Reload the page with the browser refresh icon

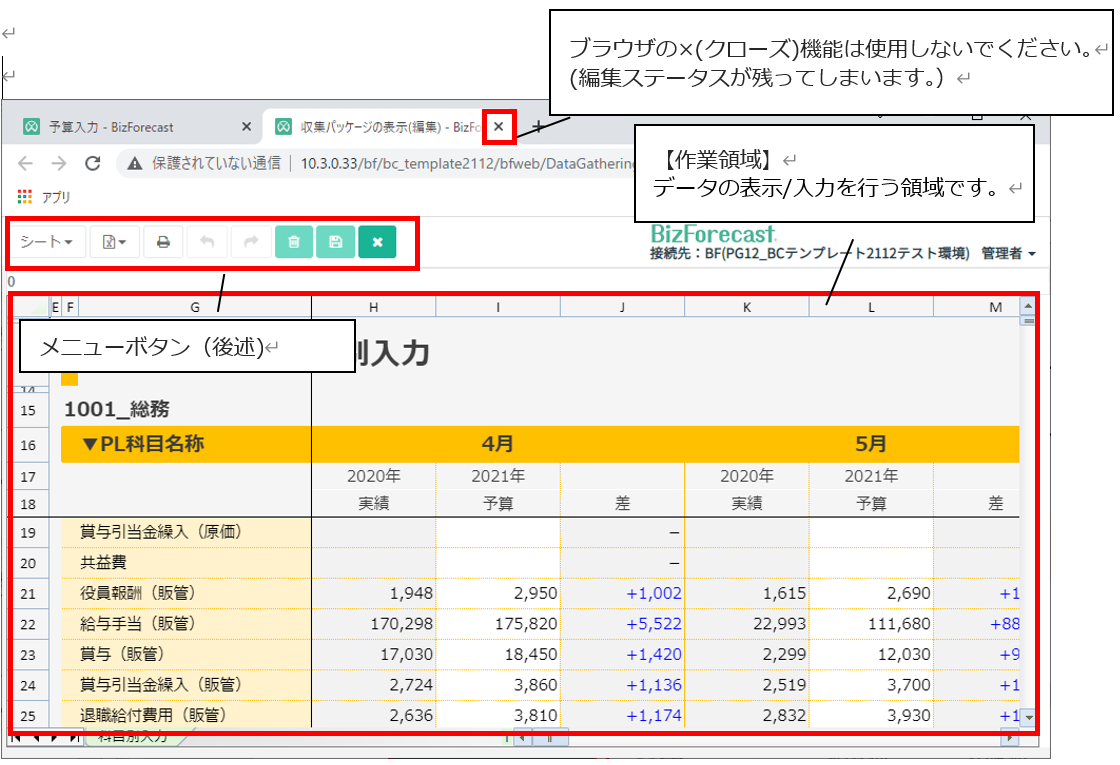pos(93,163)
